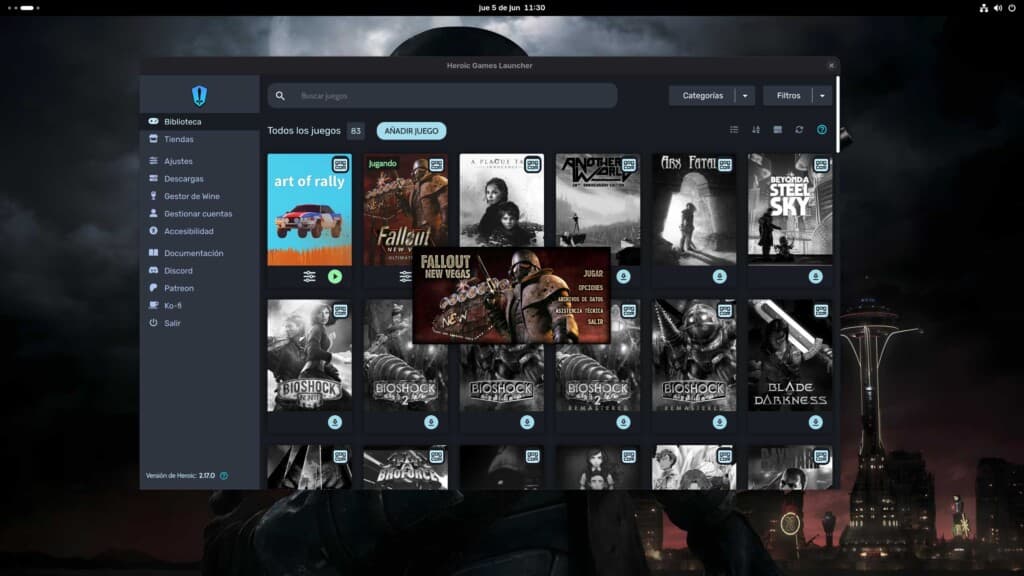1024x576 pixels.
Task: Open the Arx Fatalis cover
Action: coord(694,210)
